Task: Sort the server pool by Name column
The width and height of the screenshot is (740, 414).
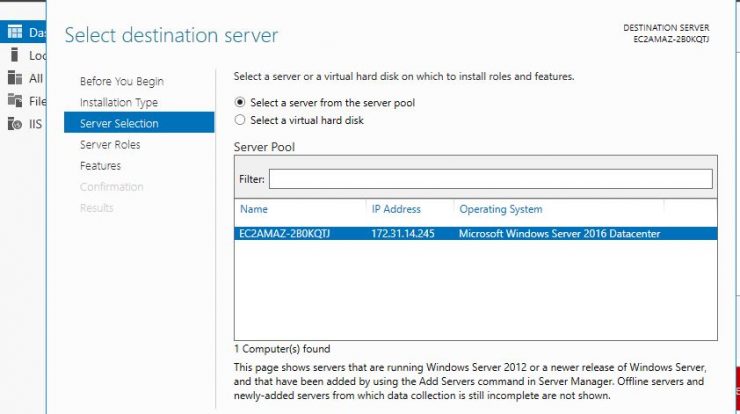Action: (x=254, y=209)
